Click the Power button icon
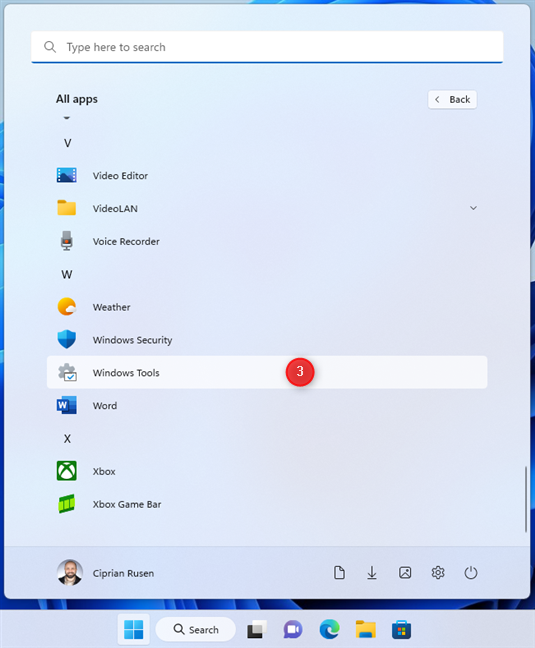This screenshot has width=535, height=648. coord(471,573)
